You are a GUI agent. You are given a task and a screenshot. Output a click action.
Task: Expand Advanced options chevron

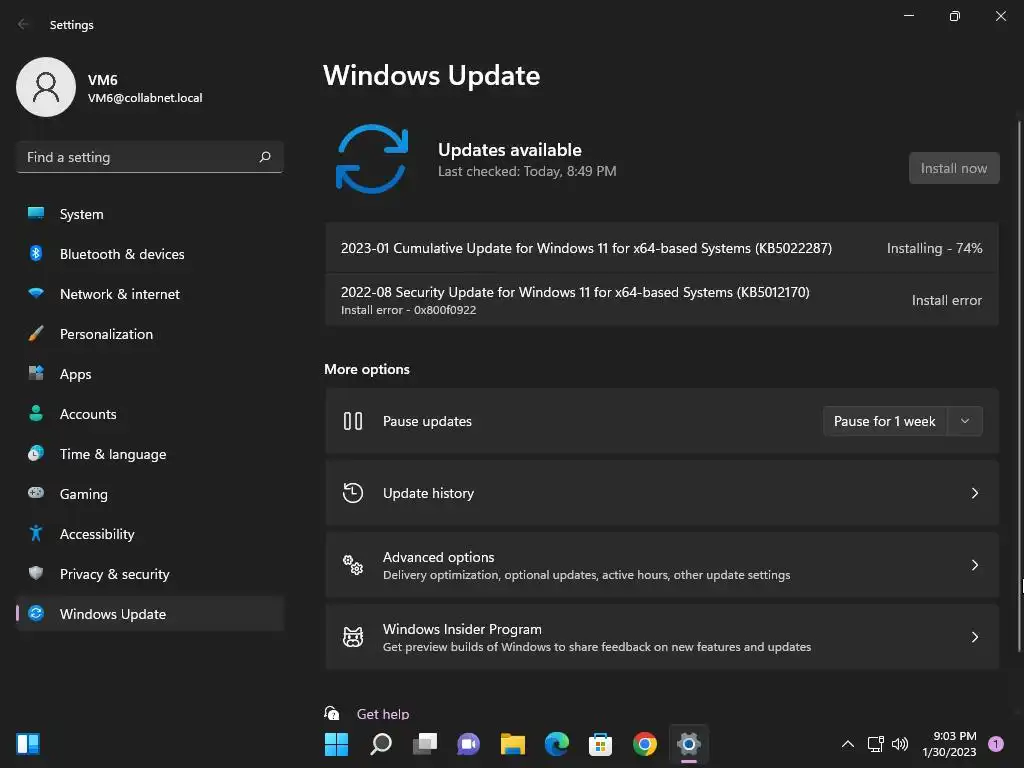[x=974, y=565]
